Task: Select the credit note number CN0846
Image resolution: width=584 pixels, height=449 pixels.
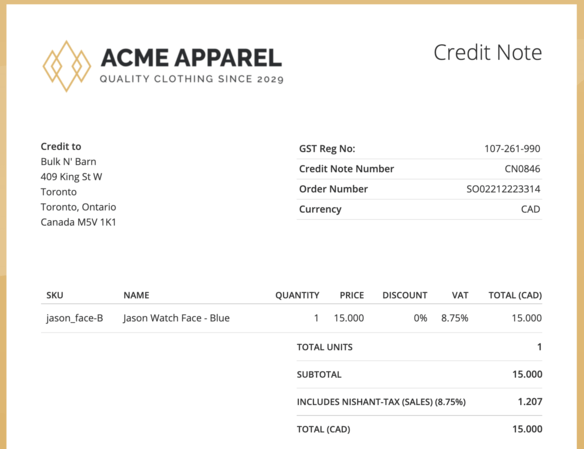Action: click(x=522, y=169)
